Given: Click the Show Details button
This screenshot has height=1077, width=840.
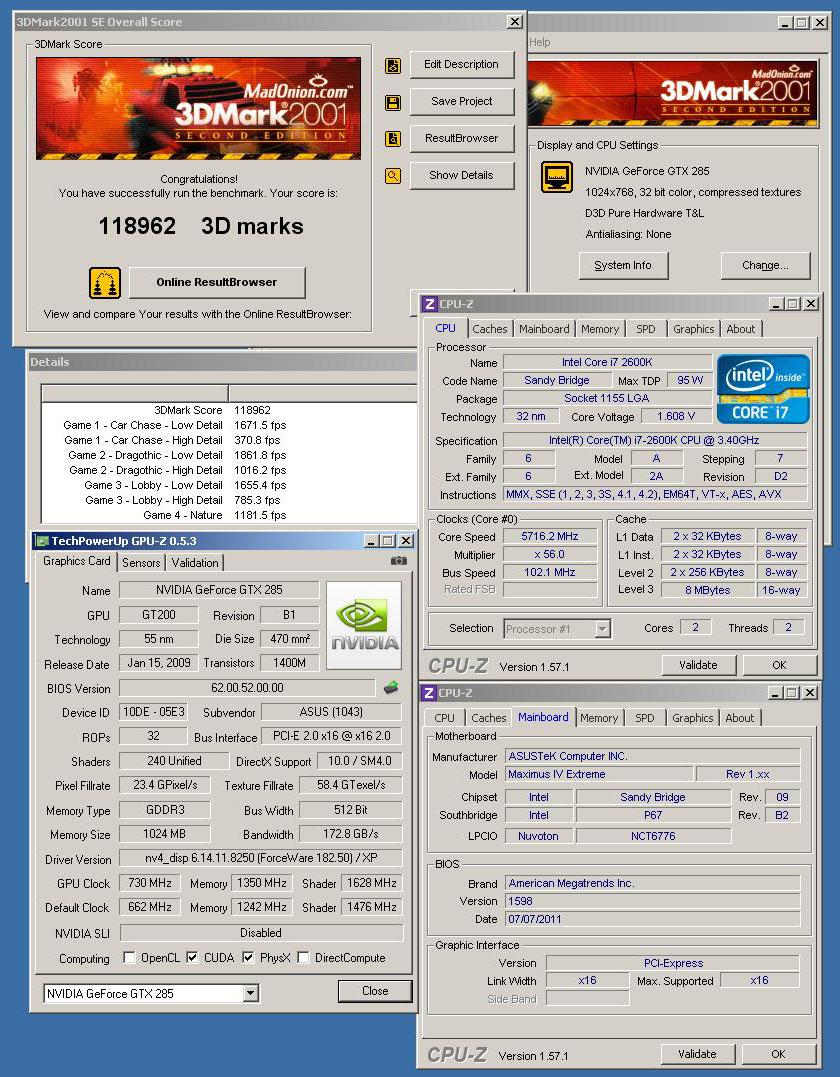Looking at the screenshot, I should [x=462, y=176].
